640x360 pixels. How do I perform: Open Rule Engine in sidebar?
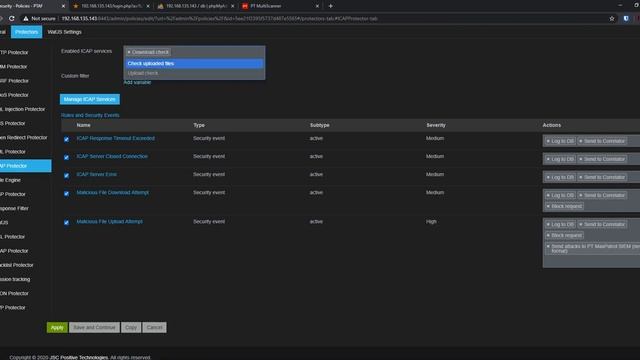[x=10, y=180]
